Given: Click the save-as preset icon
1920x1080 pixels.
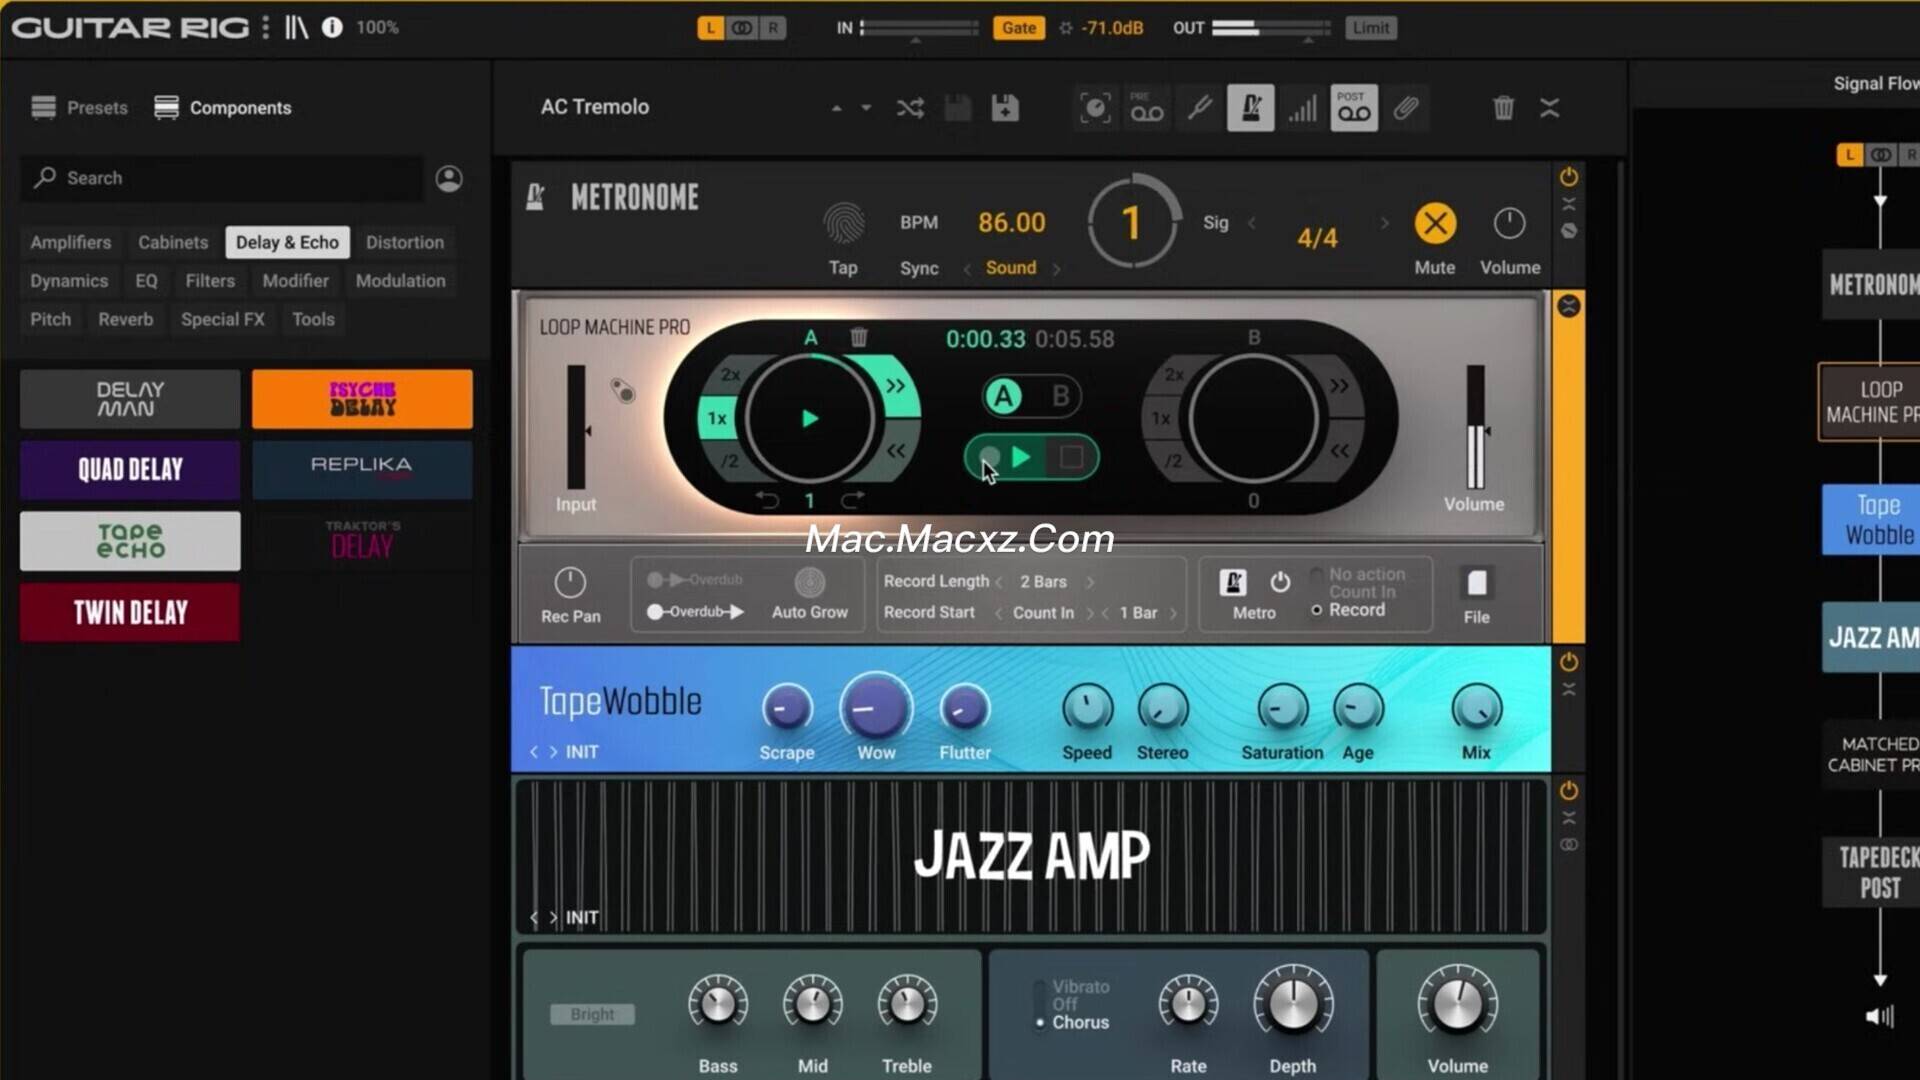Looking at the screenshot, I should click(1005, 108).
